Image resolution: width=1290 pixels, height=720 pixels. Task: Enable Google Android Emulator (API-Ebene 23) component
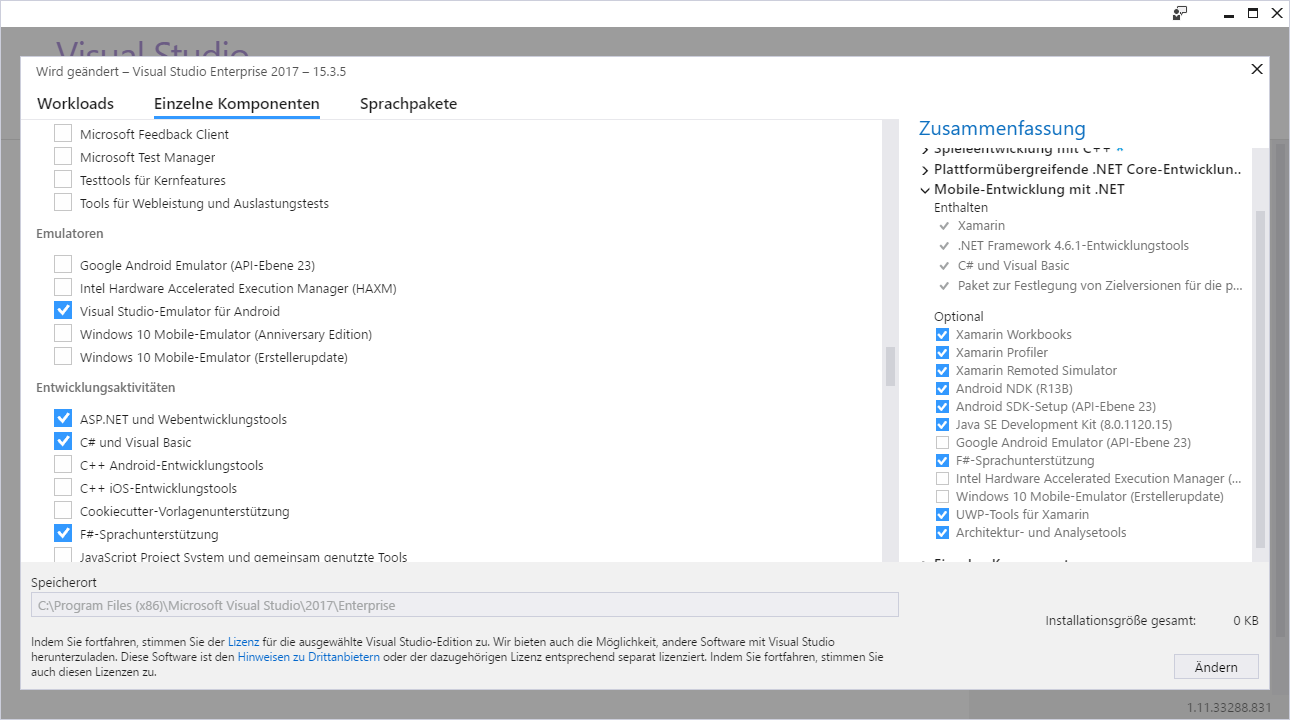(x=63, y=265)
